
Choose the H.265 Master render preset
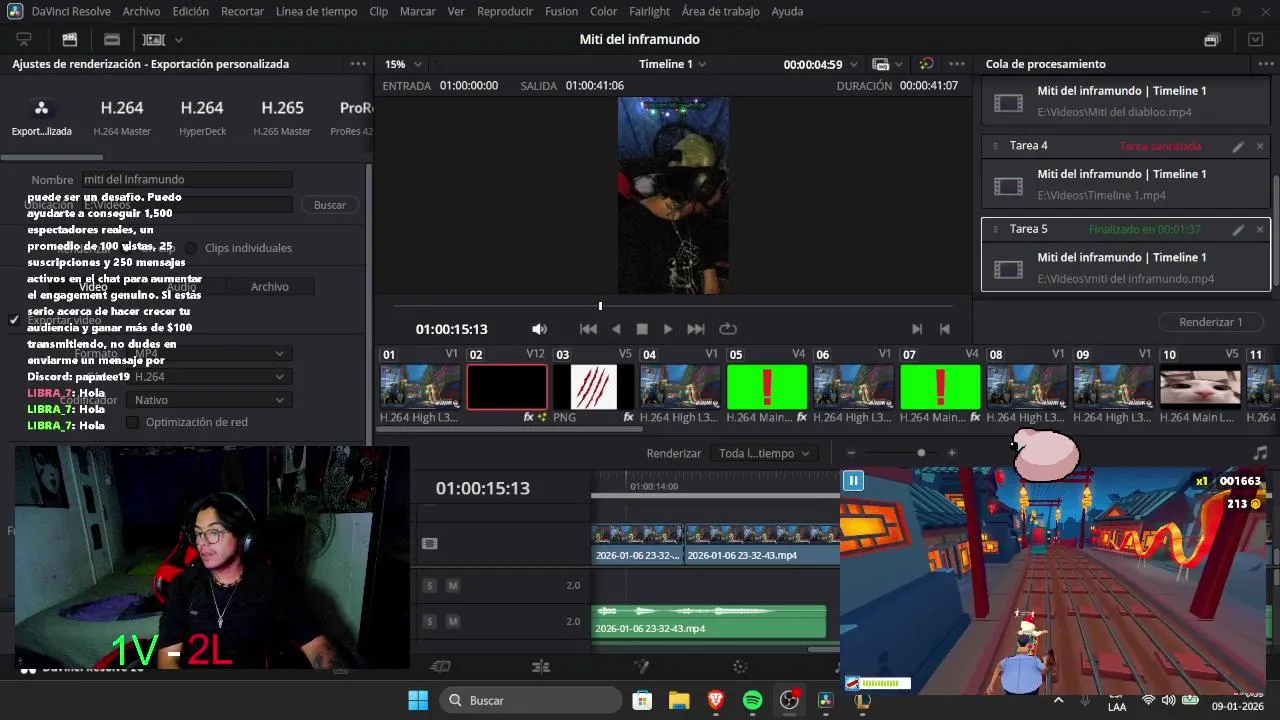click(x=282, y=116)
